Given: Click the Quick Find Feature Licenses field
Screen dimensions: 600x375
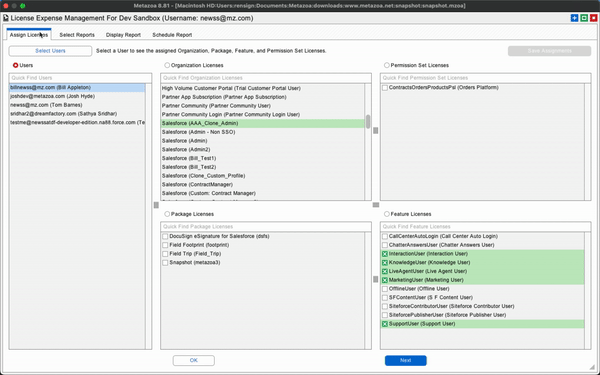Looking at the screenshot, I should (x=486, y=227).
